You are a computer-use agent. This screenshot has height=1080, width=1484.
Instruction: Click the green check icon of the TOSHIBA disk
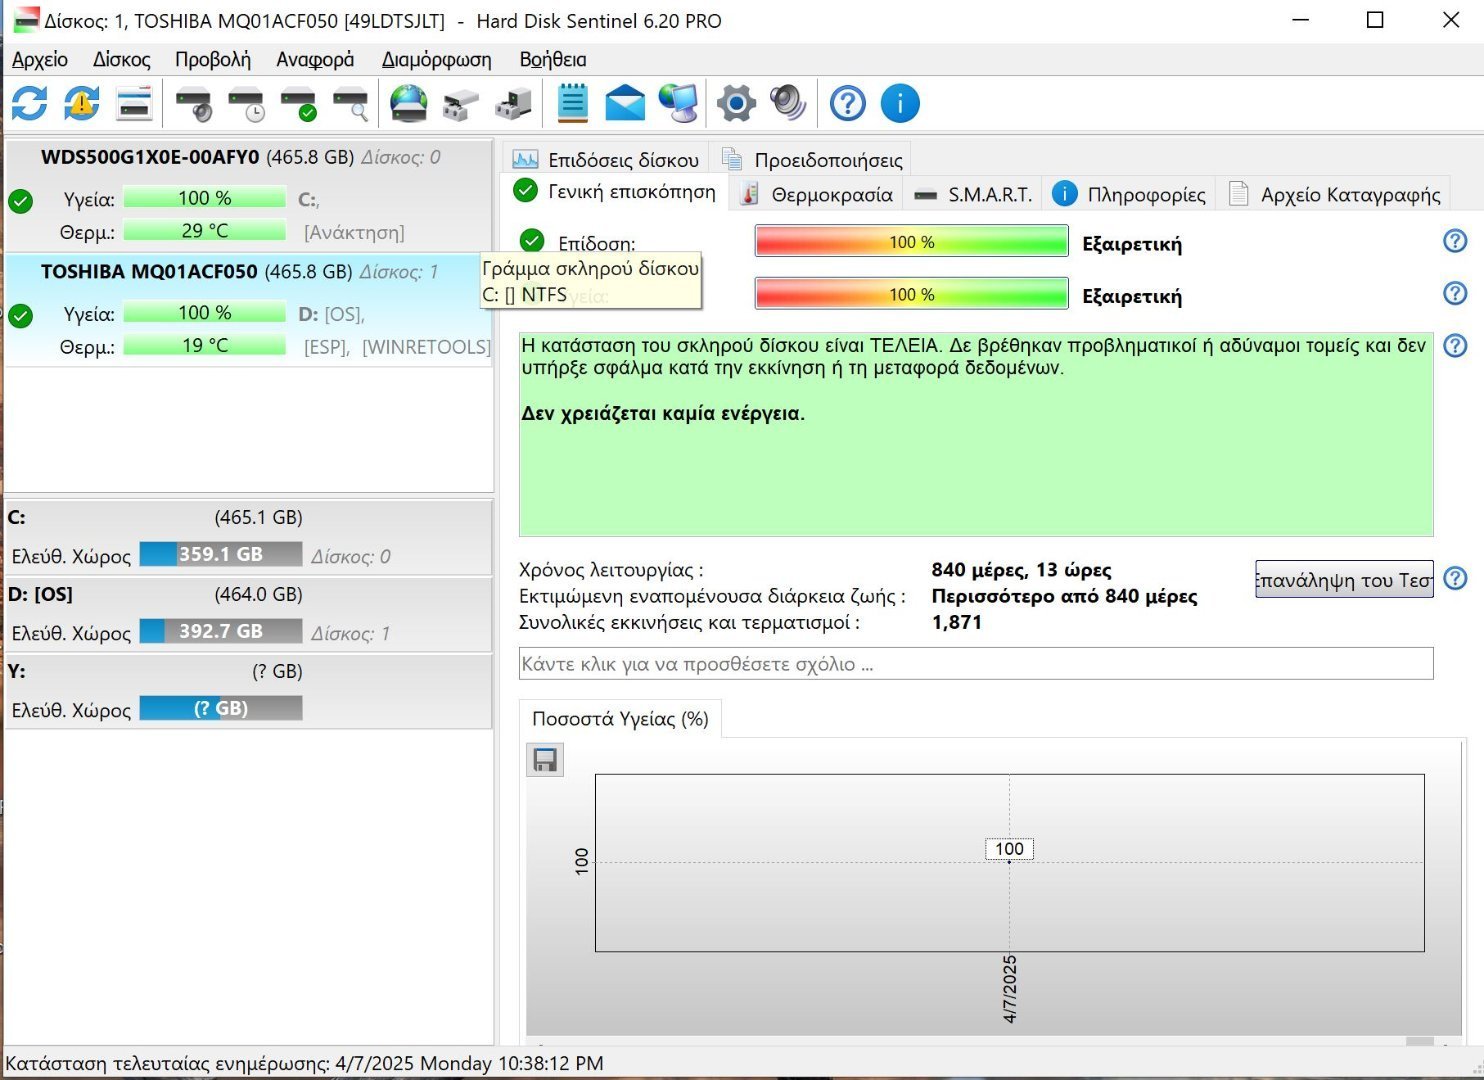20,316
